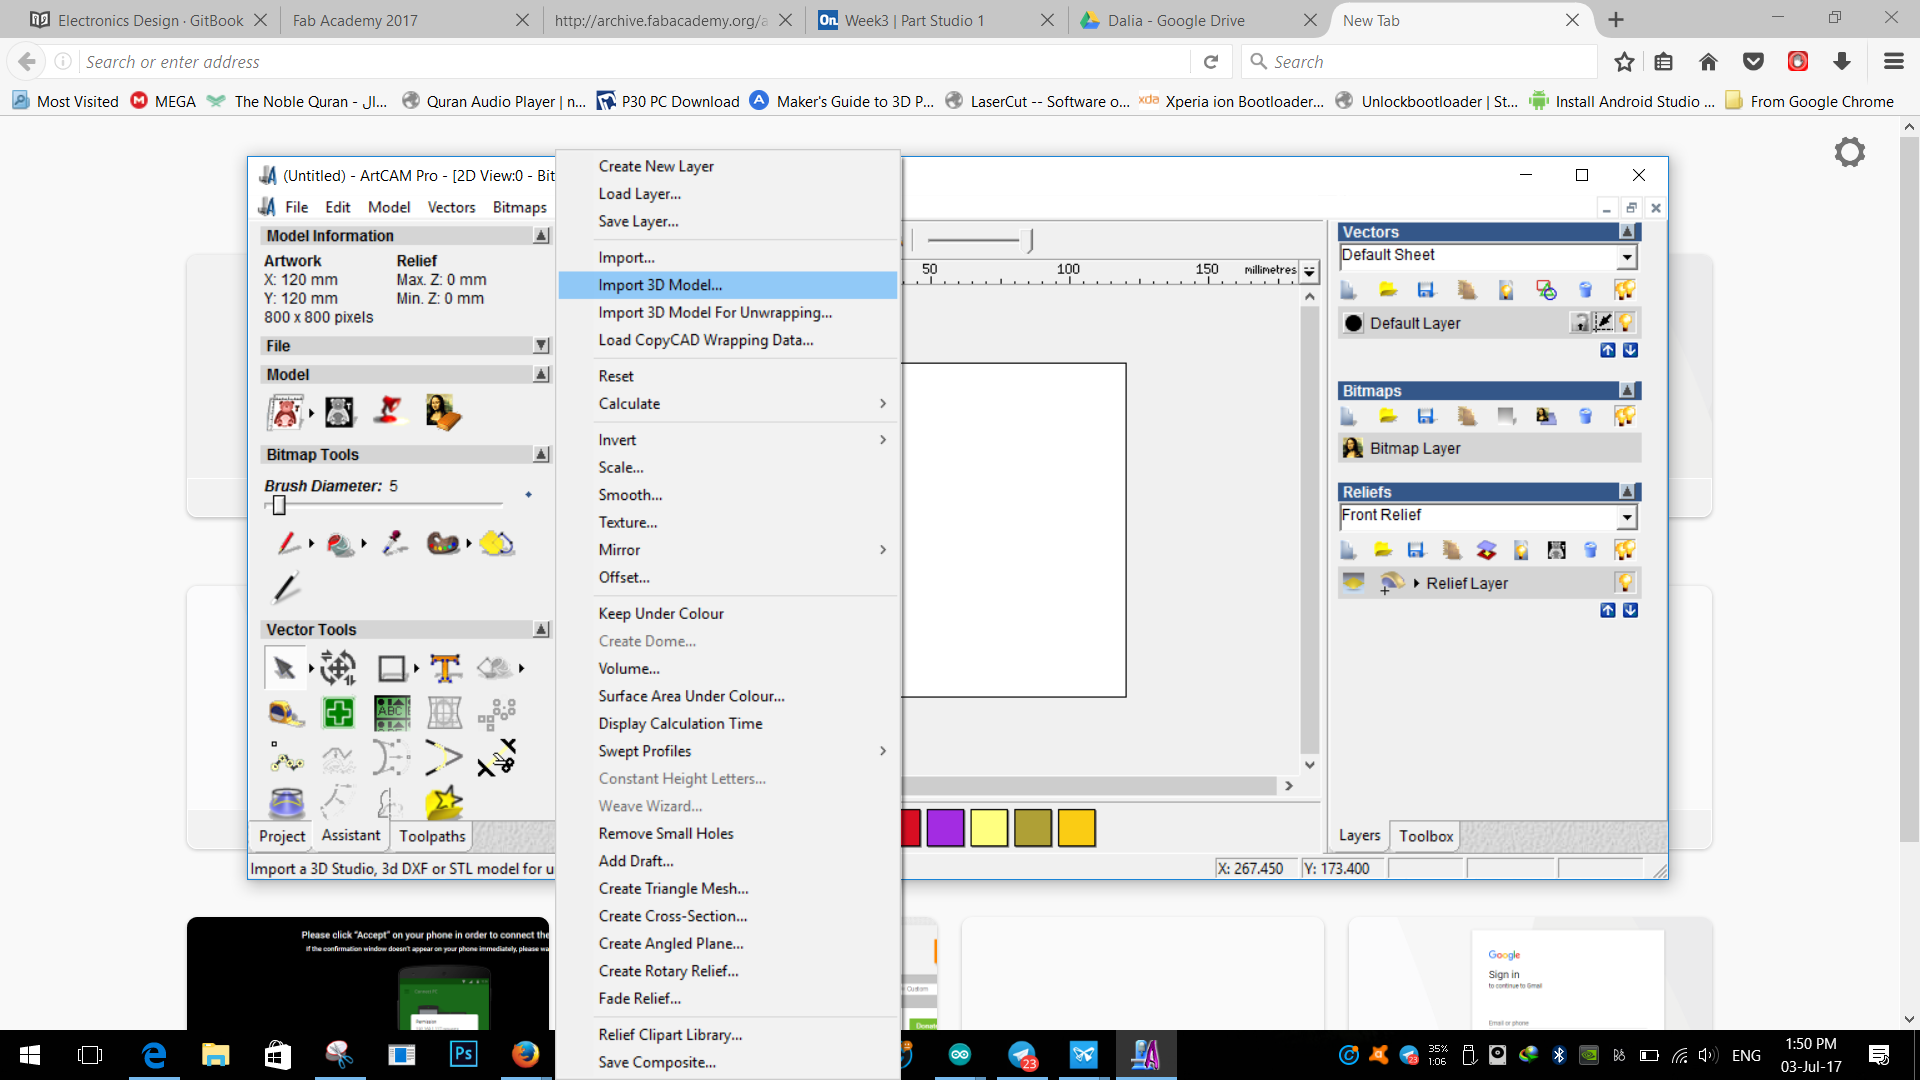Image resolution: width=1920 pixels, height=1080 pixels.
Task: Click the Transform Vectors tool
Action: [x=338, y=668]
